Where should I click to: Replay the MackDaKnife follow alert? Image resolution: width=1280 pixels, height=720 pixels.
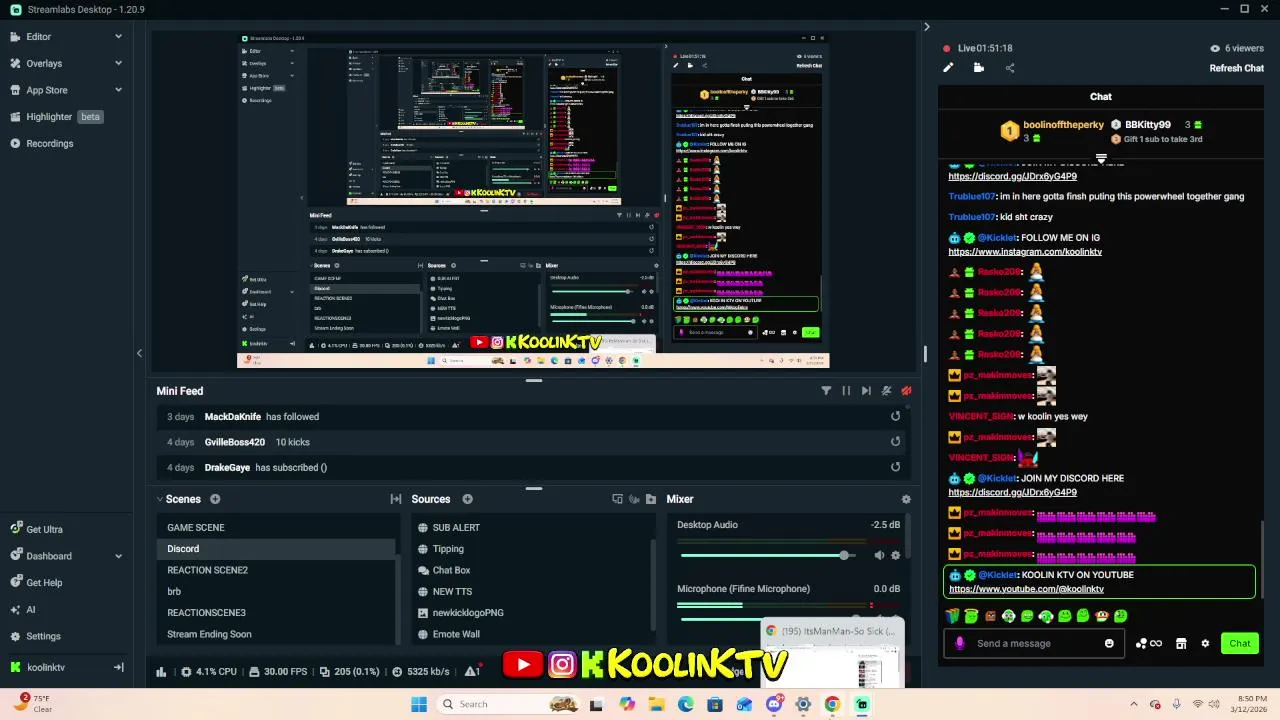pyautogui.click(x=895, y=416)
